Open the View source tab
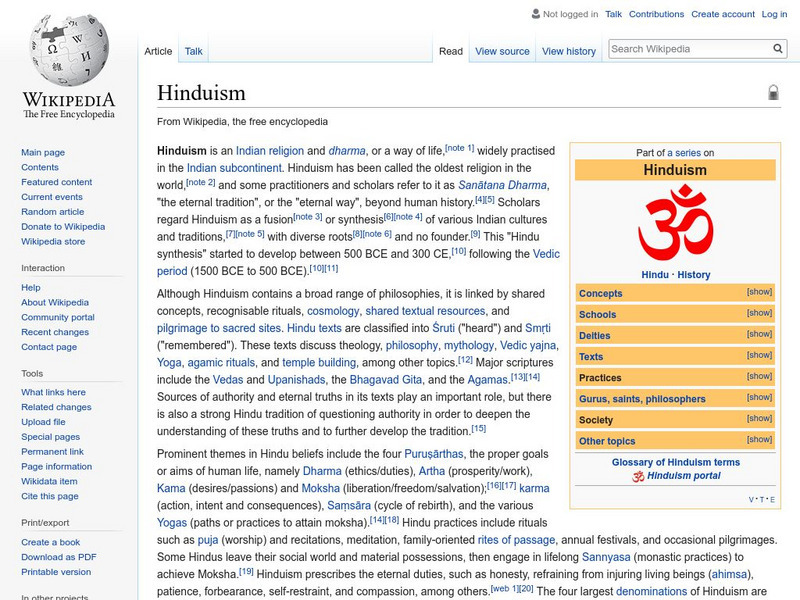Image resolution: width=800 pixels, height=600 pixels. (502, 51)
